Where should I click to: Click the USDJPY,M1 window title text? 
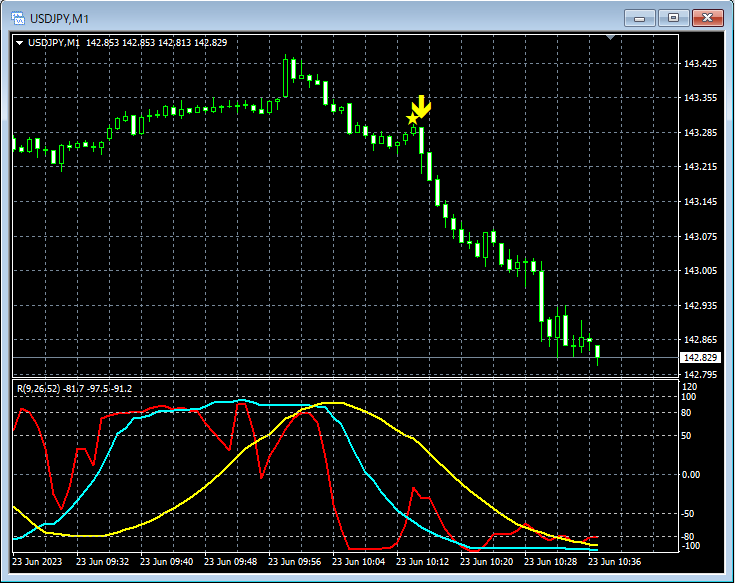pyautogui.click(x=59, y=19)
